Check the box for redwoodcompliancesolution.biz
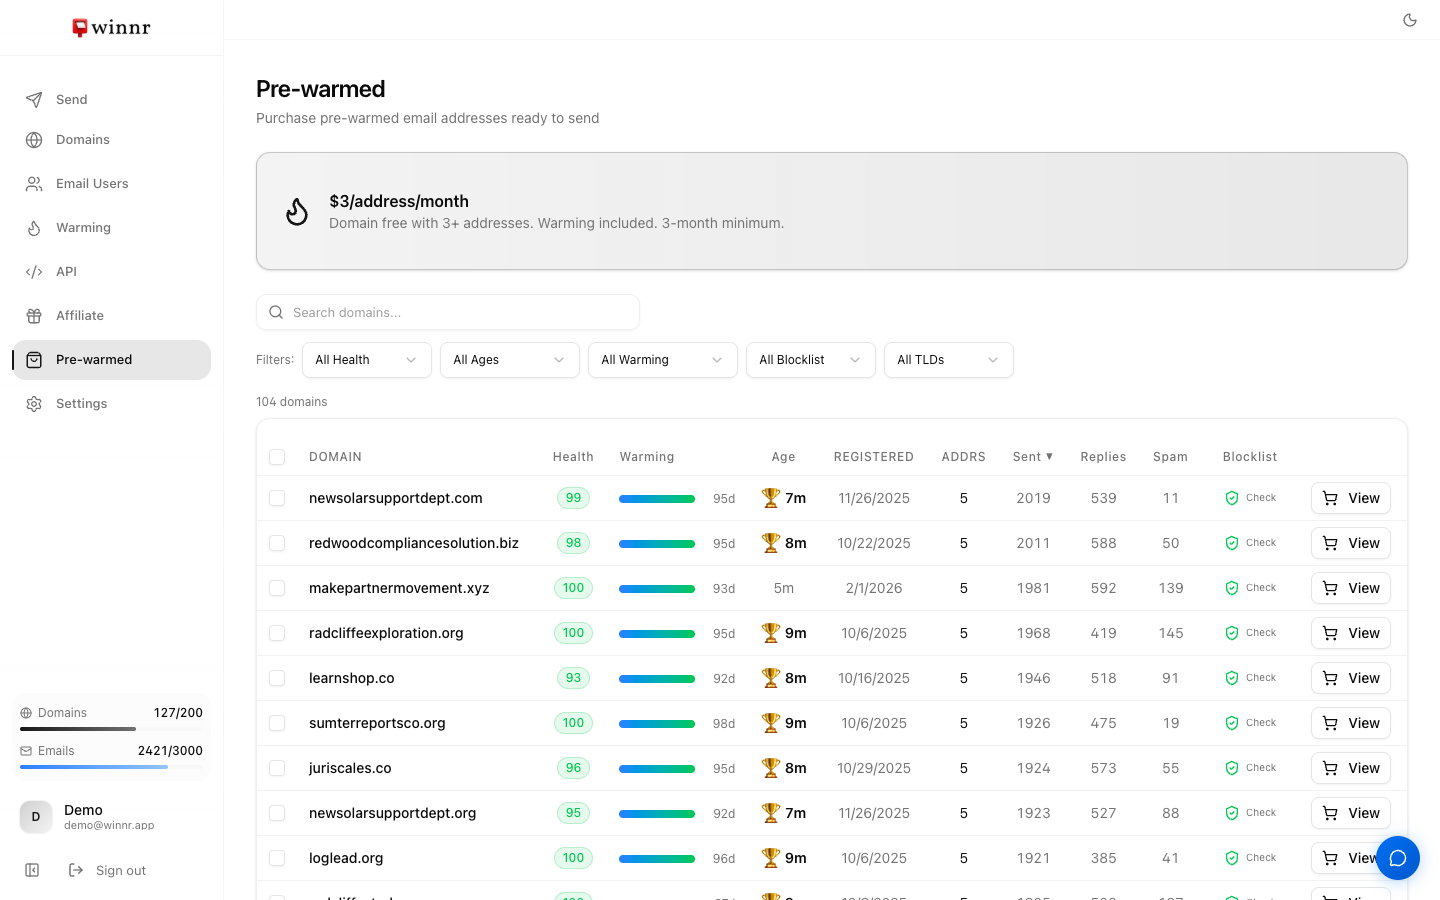Viewport: 1440px width, 900px height. pyautogui.click(x=277, y=543)
